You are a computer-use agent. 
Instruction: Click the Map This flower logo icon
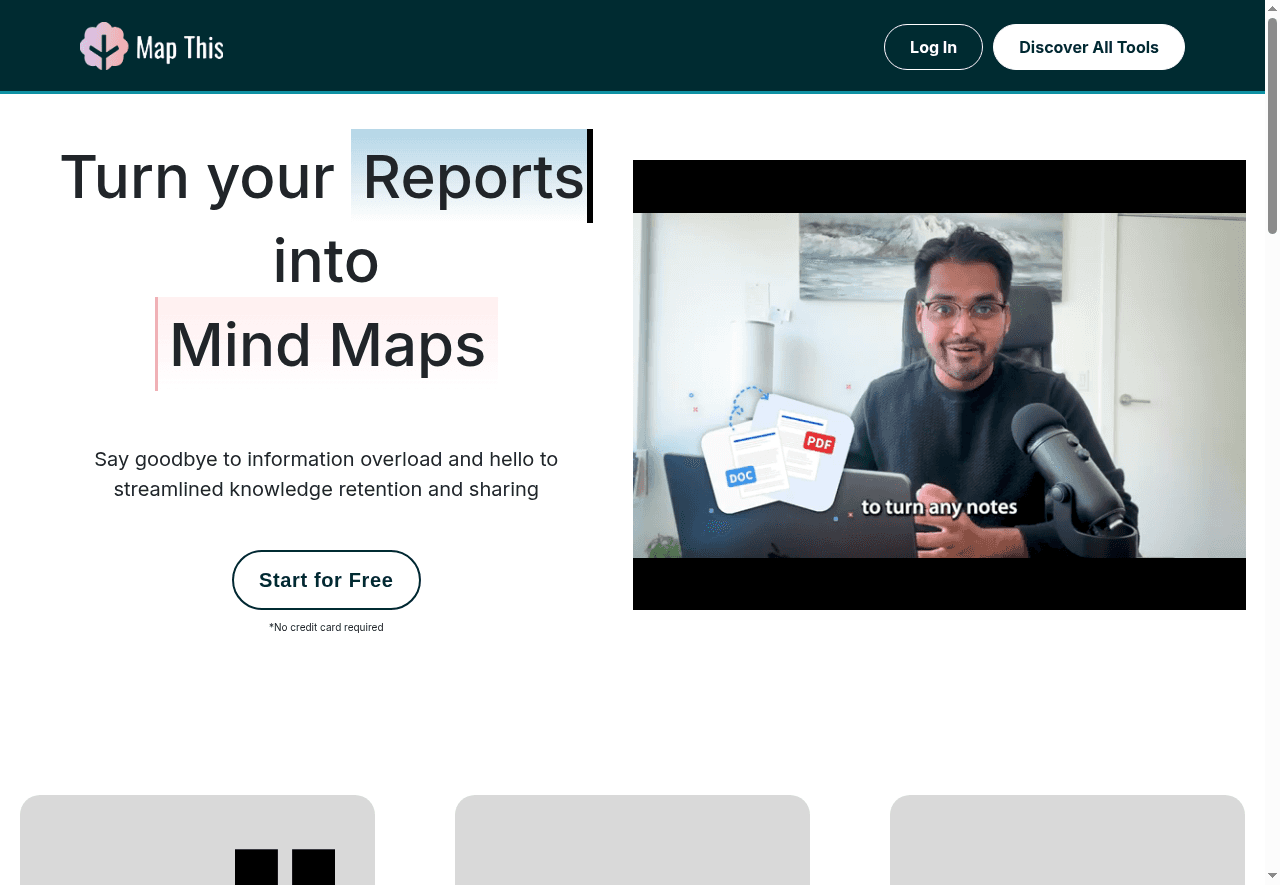[104, 46]
